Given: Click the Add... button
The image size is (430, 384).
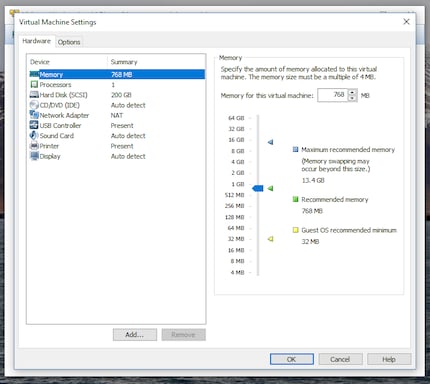Looking at the screenshot, I should tap(135, 335).
